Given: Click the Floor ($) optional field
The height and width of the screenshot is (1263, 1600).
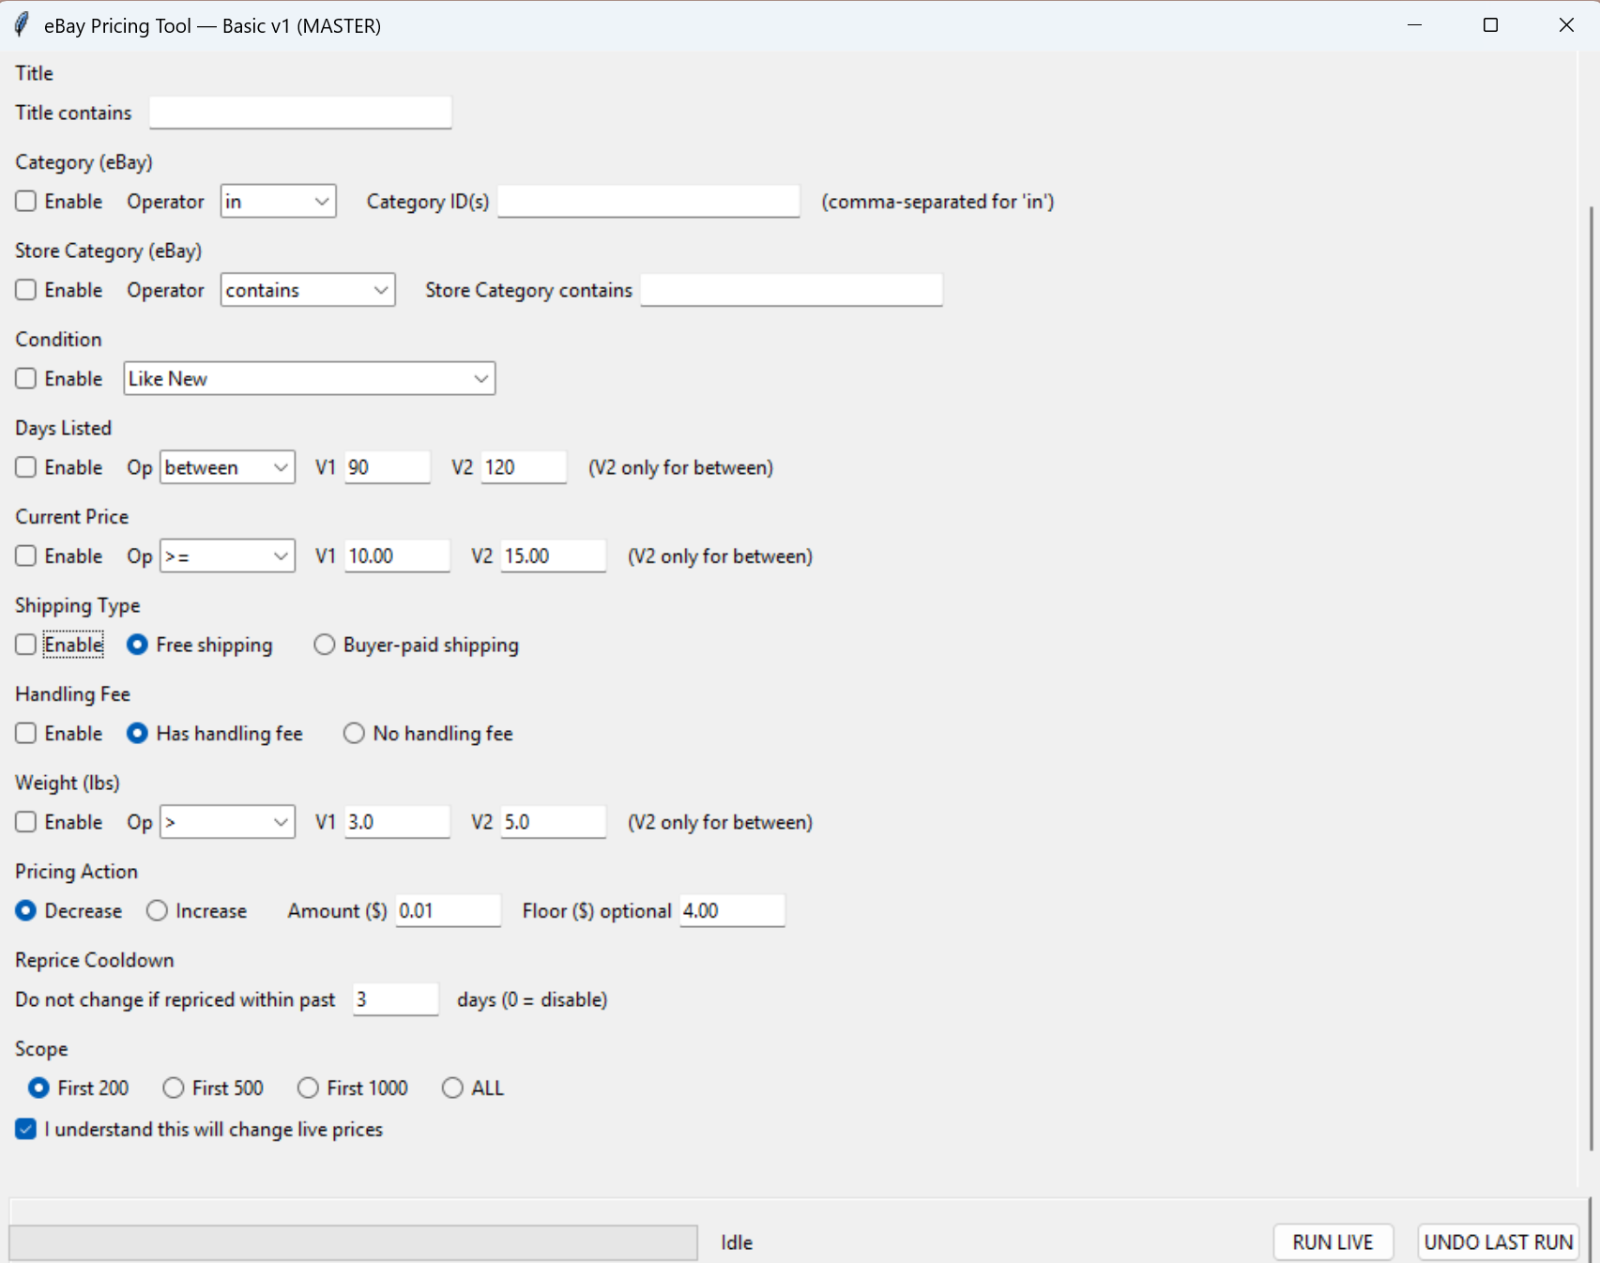Looking at the screenshot, I should pyautogui.click(x=732, y=911).
